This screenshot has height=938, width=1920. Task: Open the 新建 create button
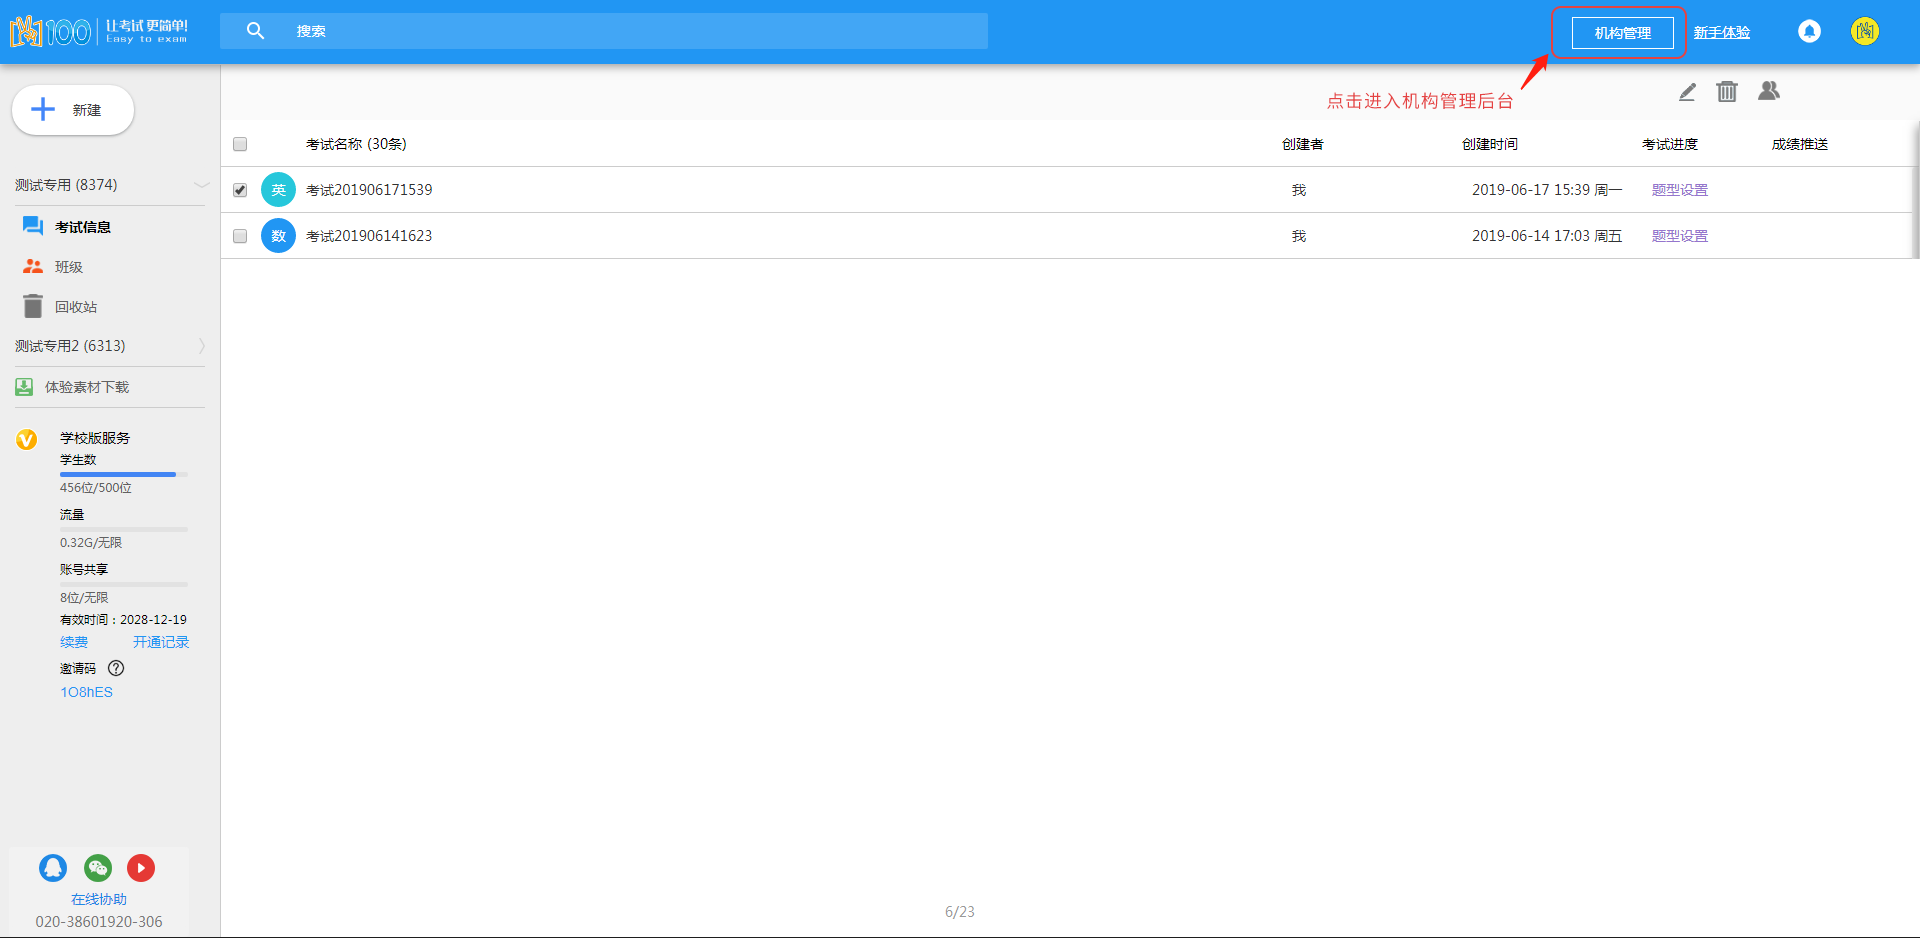click(x=73, y=110)
